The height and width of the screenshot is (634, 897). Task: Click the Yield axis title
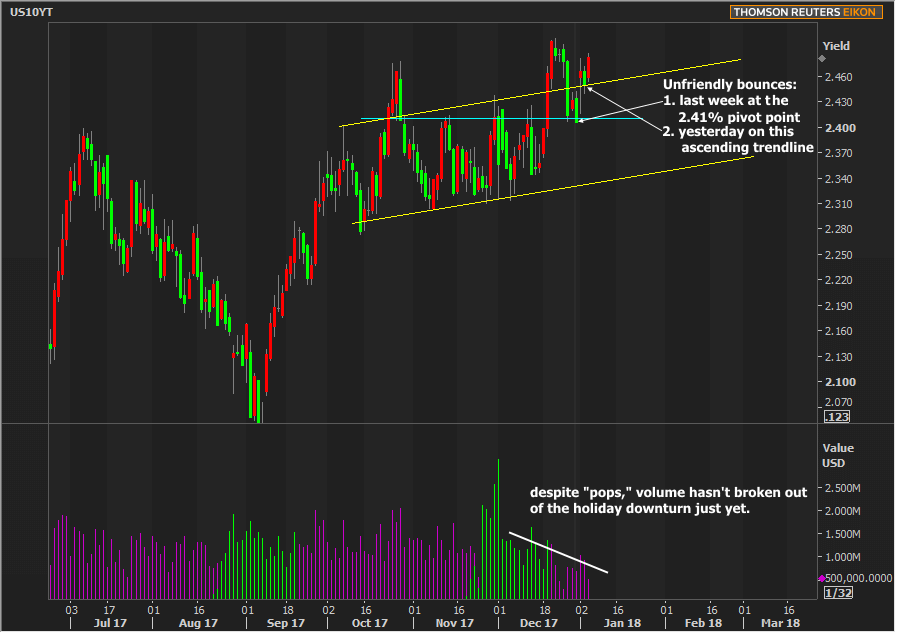(x=836, y=46)
